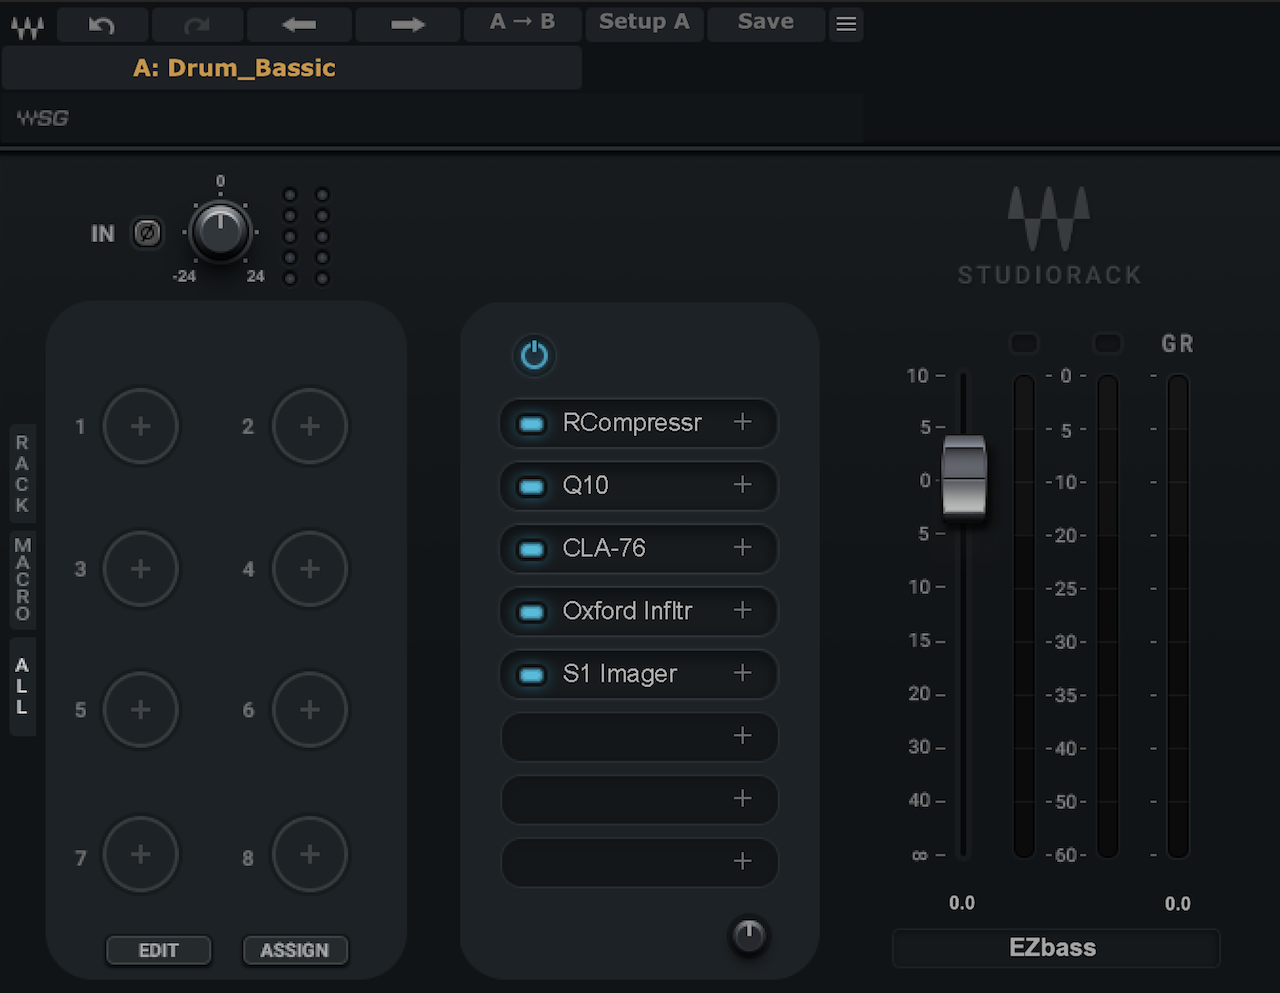Undo the last change
This screenshot has height=993, width=1280.
[102, 25]
